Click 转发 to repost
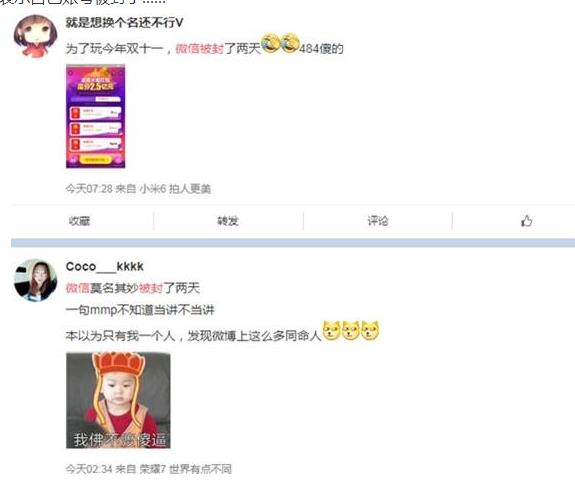Image resolution: width=575 pixels, height=486 pixels. (x=228, y=221)
